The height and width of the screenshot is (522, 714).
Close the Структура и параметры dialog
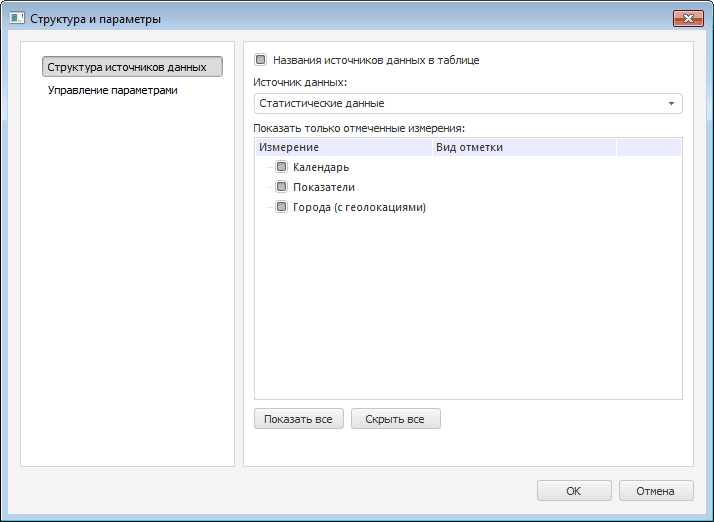pos(688,18)
